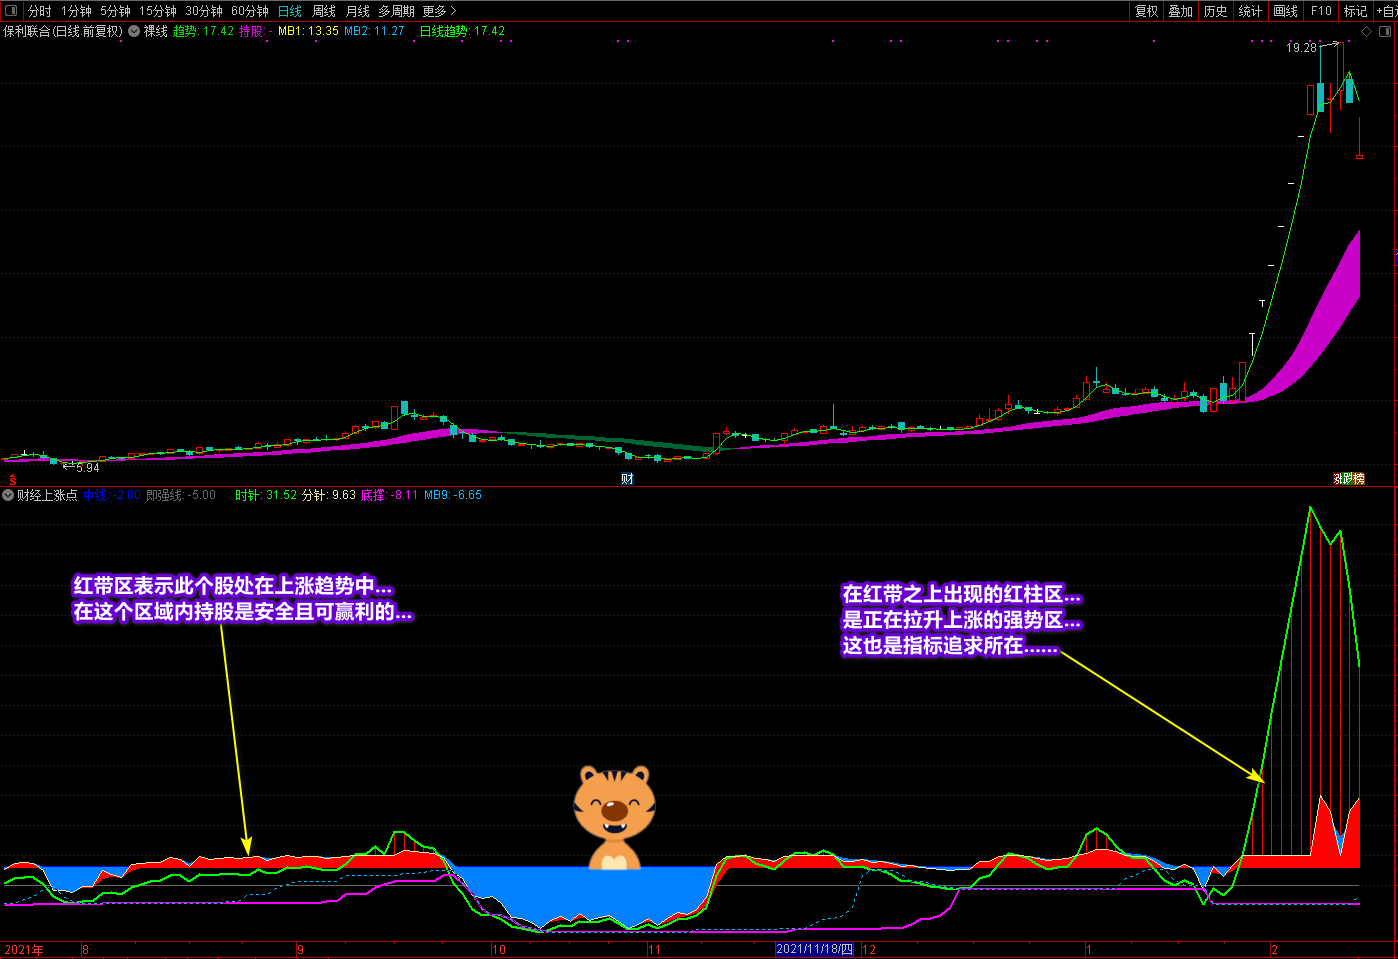
Task: Select the 月线 monthly period tab
Action: click(x=357, y=11)
